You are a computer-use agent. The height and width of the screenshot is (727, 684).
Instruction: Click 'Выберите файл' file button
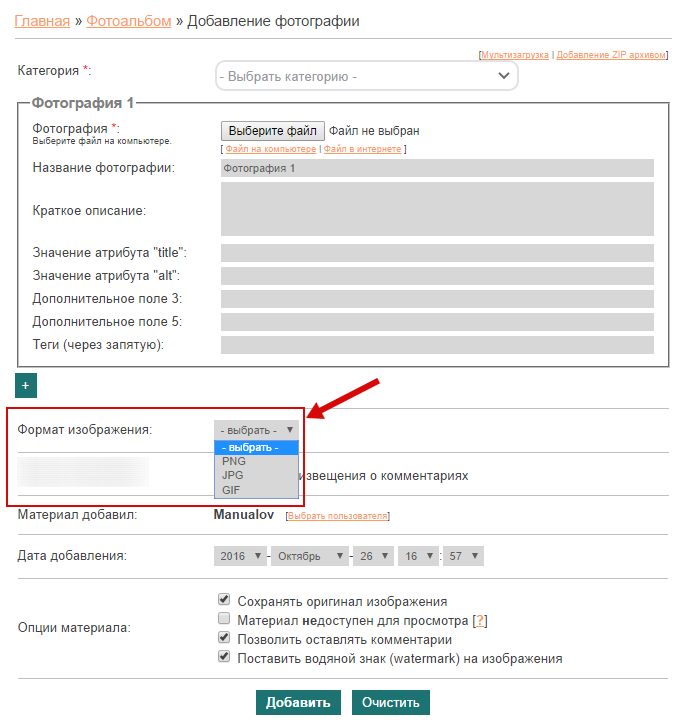click(x=272, y=131)
